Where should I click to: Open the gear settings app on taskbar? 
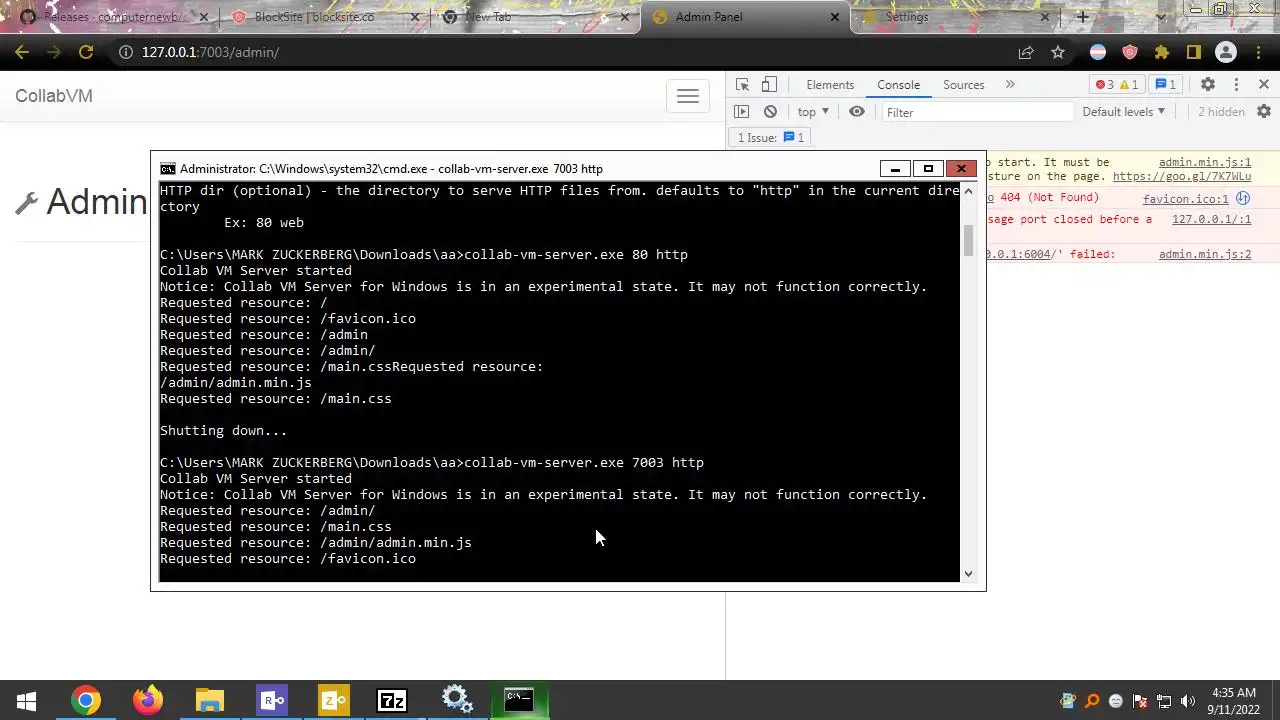(x=456, y=701)
